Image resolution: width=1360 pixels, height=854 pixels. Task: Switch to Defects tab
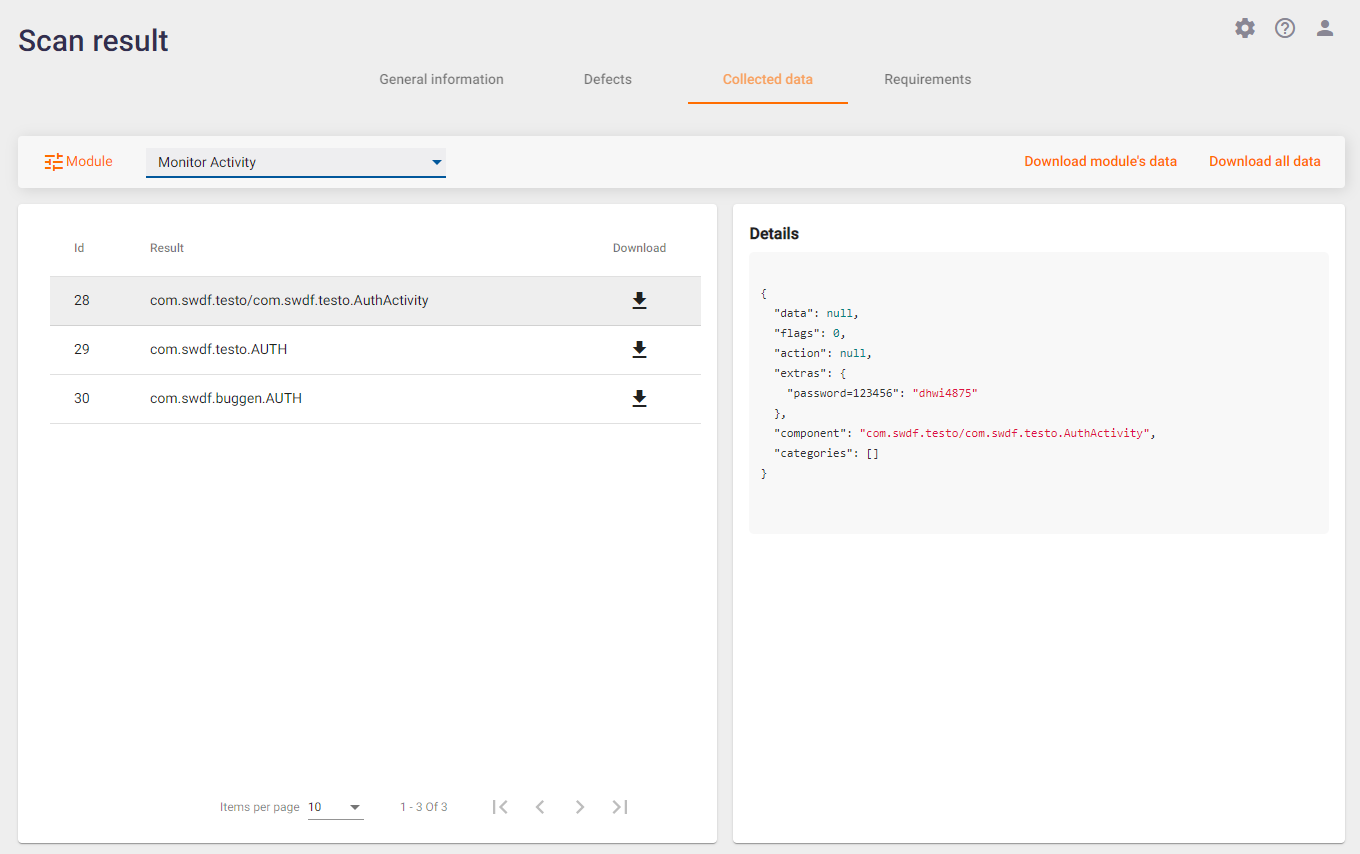[608, 79]
